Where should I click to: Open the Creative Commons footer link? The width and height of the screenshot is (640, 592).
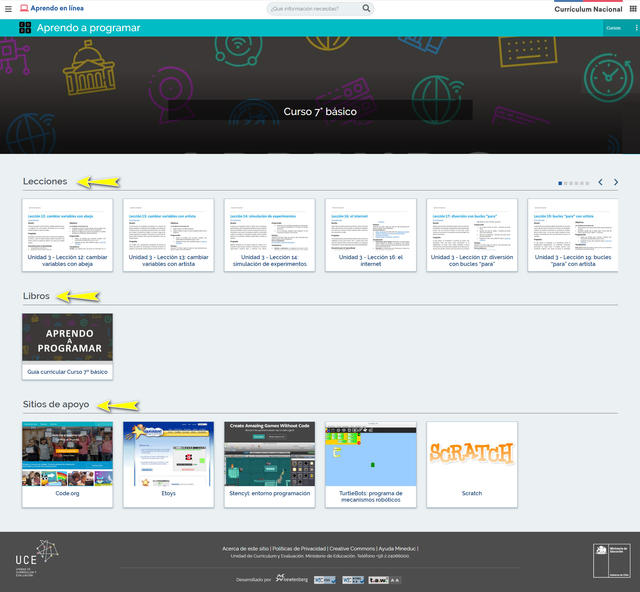(x=353, y=548)
